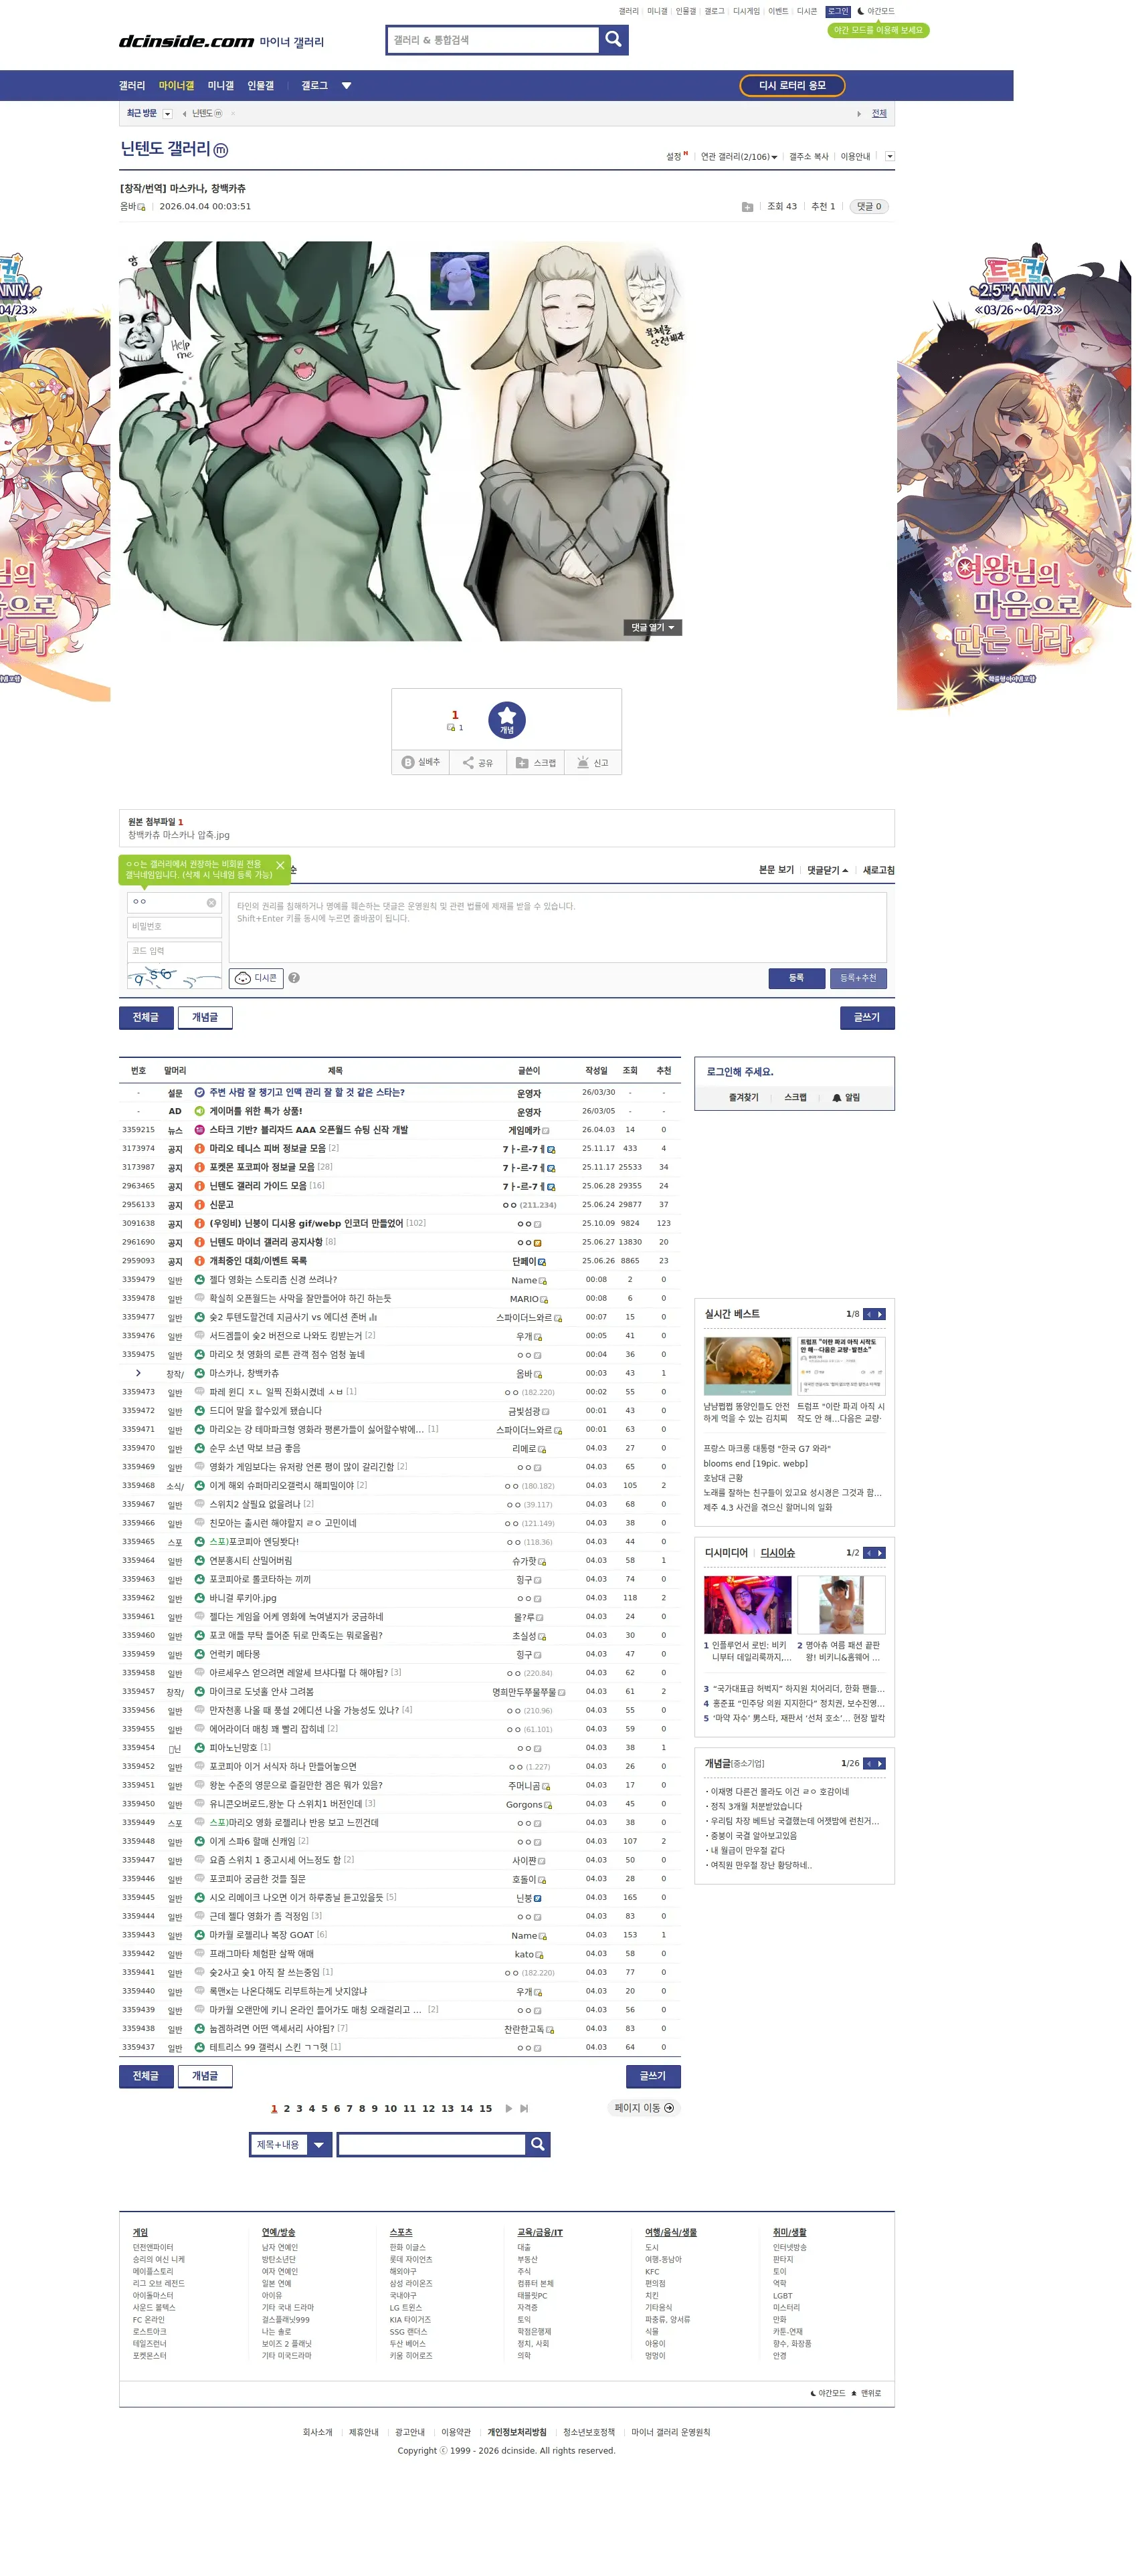This screenshot has width=1138, height=2576.
Task: Click the image attachment icon beside 조회 43
Action: [x=747, y=207]
